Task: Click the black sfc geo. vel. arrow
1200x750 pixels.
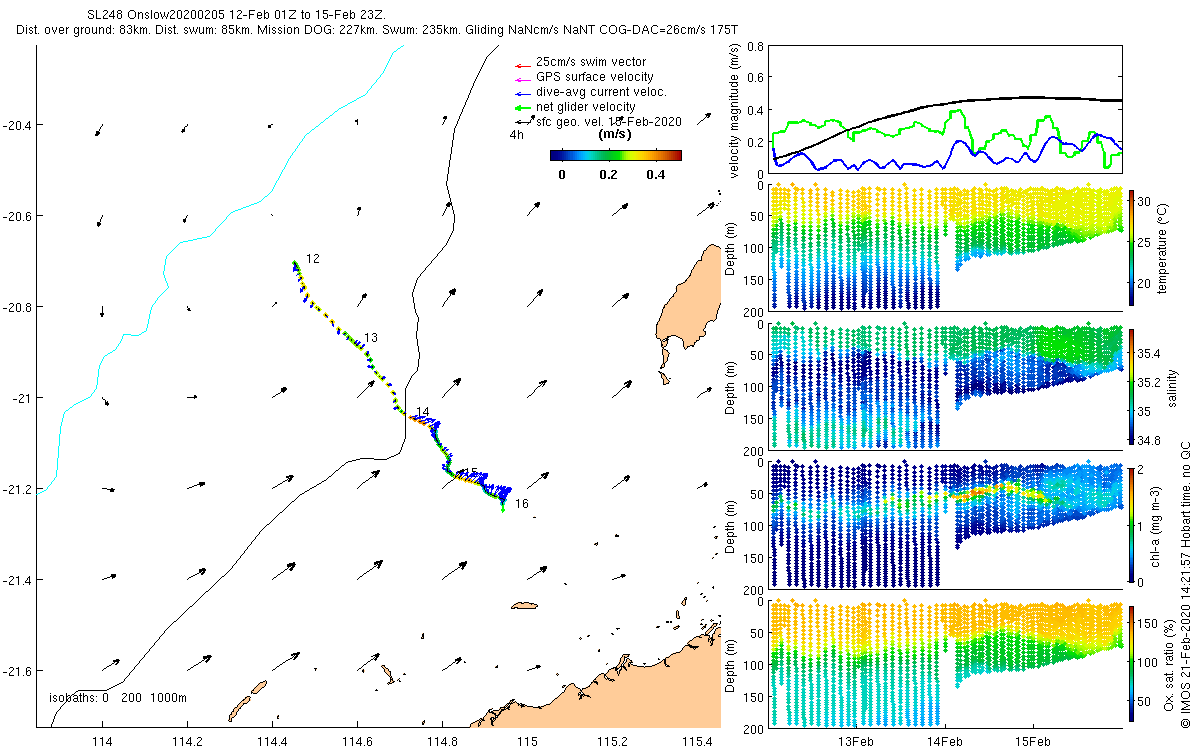Action: [522, 120]
